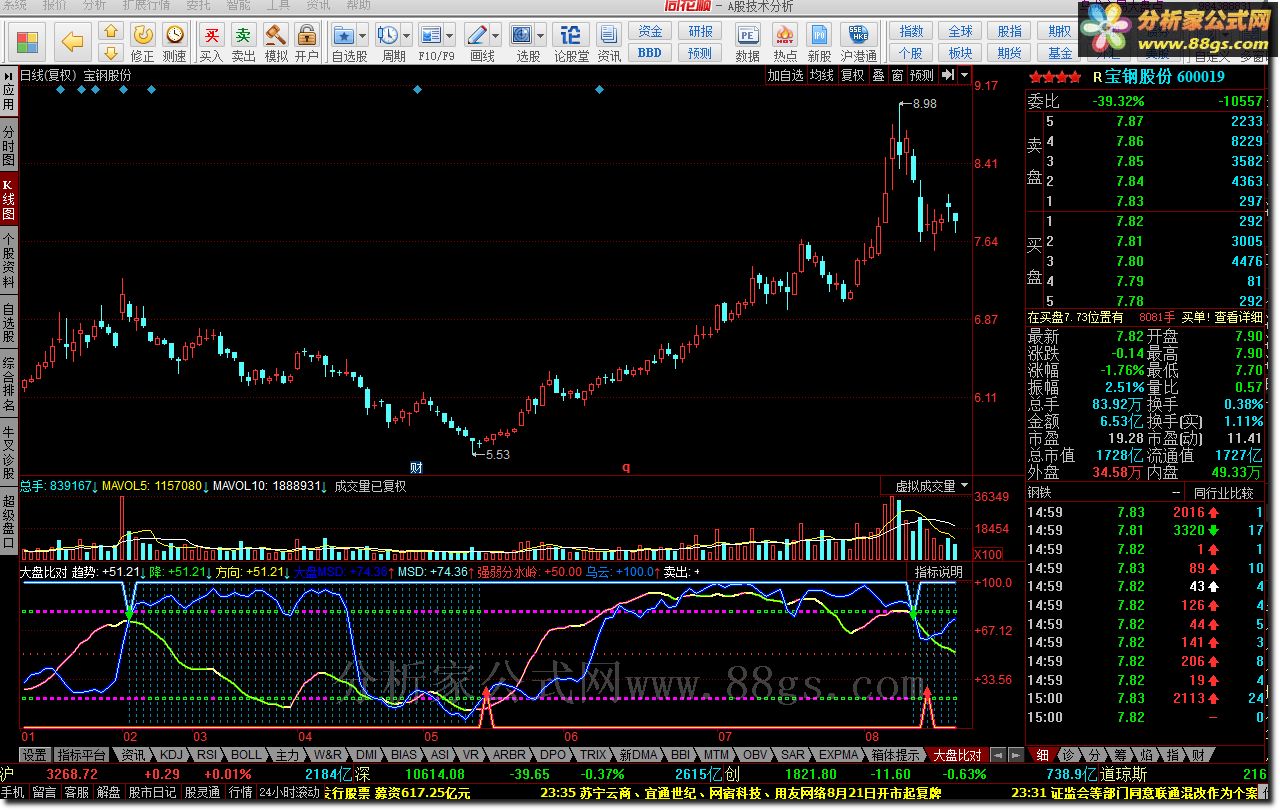Go back with the yellow left arrow
This screenshot has width=1280, height=810.
point(72,41)
